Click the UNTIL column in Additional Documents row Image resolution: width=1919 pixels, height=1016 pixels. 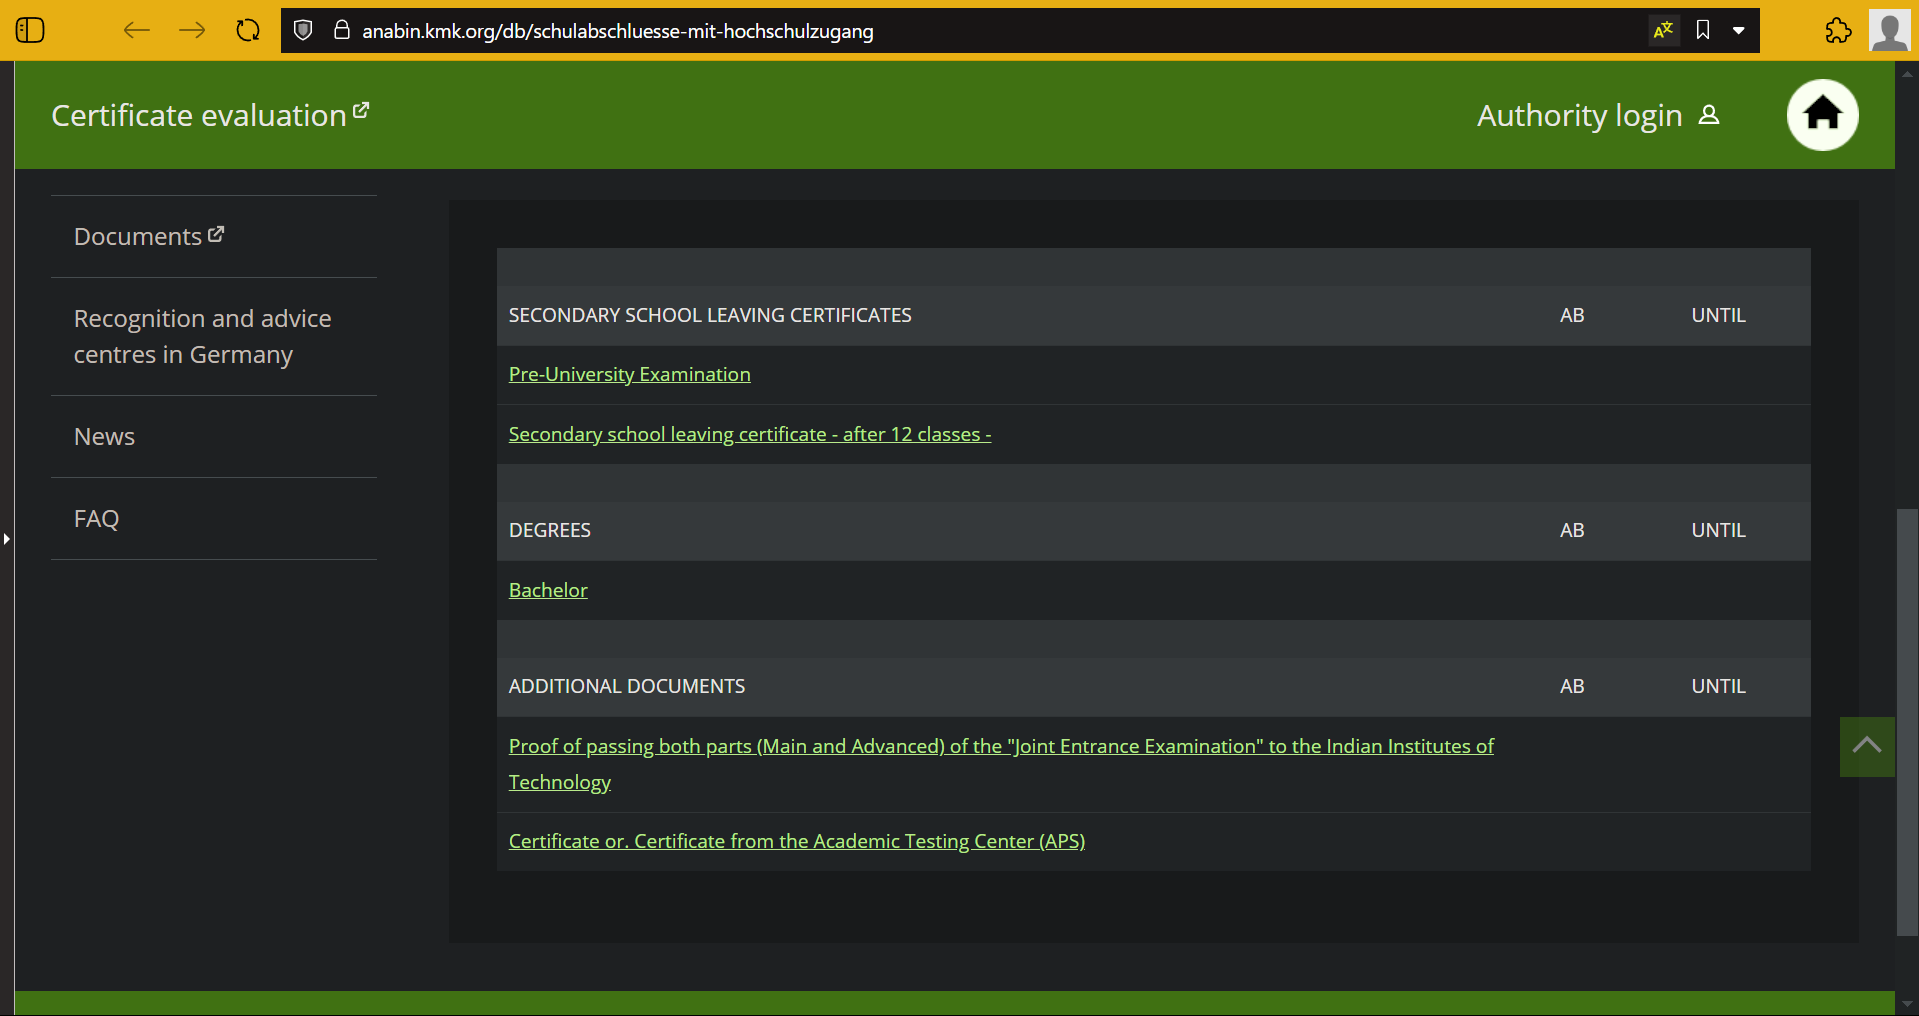click(1718, 686)
